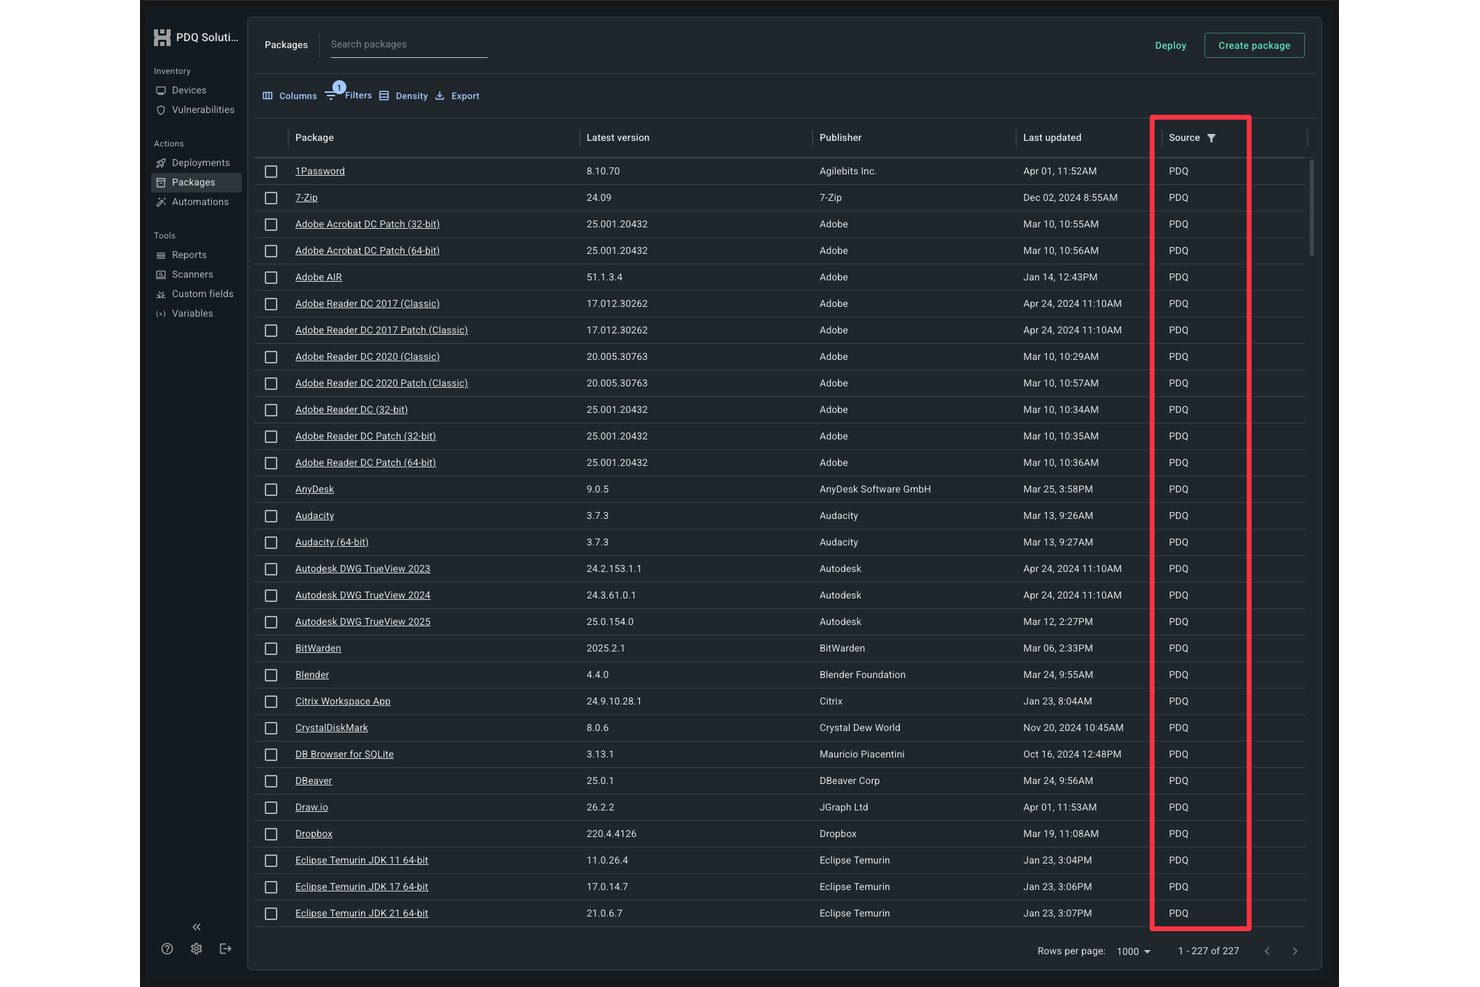
Task: Open help question mark icon
Action: point(167,949)
